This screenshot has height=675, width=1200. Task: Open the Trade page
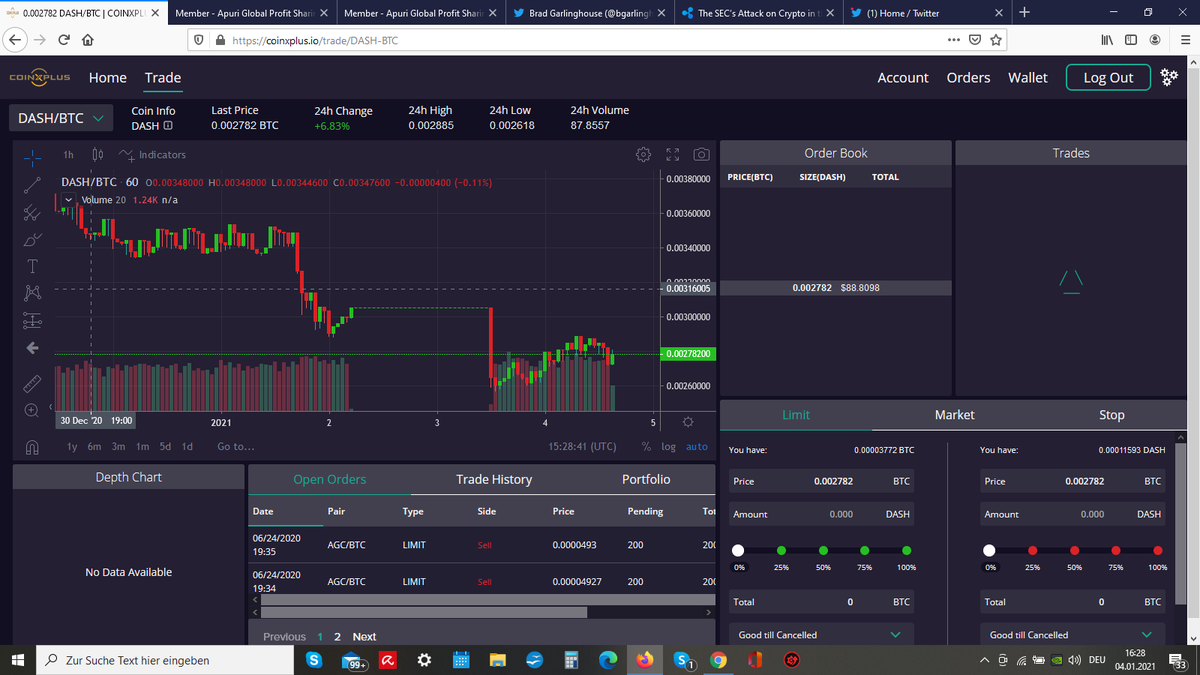tap(163, 78)
